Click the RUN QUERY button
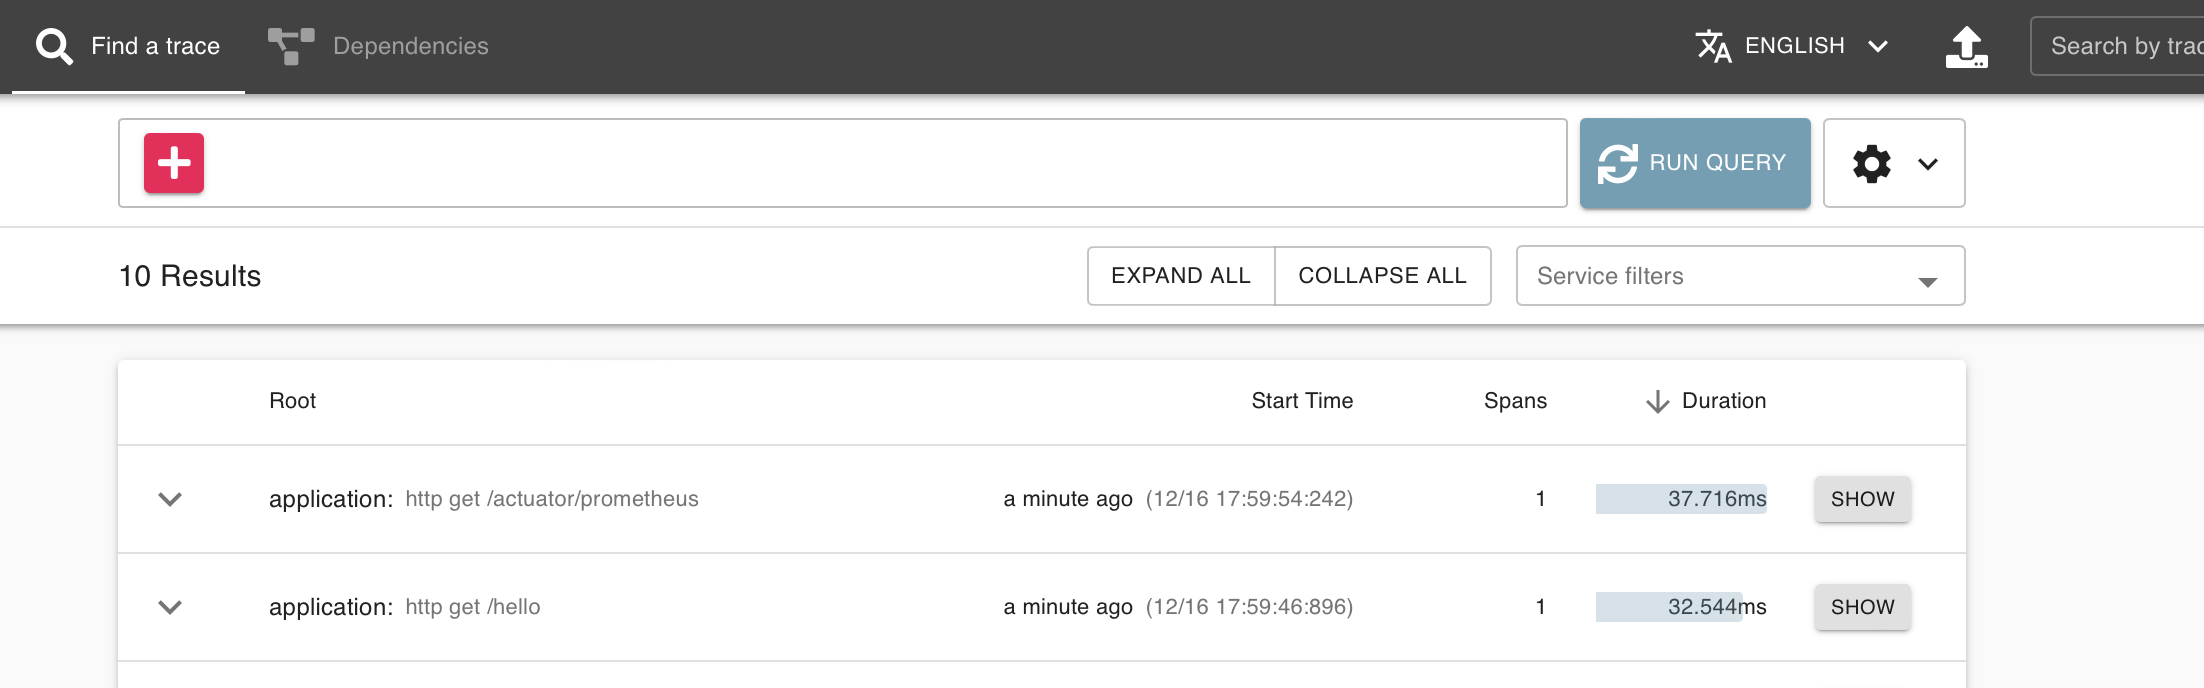This screenshot has width=2204, height=688. point(1695,162)
